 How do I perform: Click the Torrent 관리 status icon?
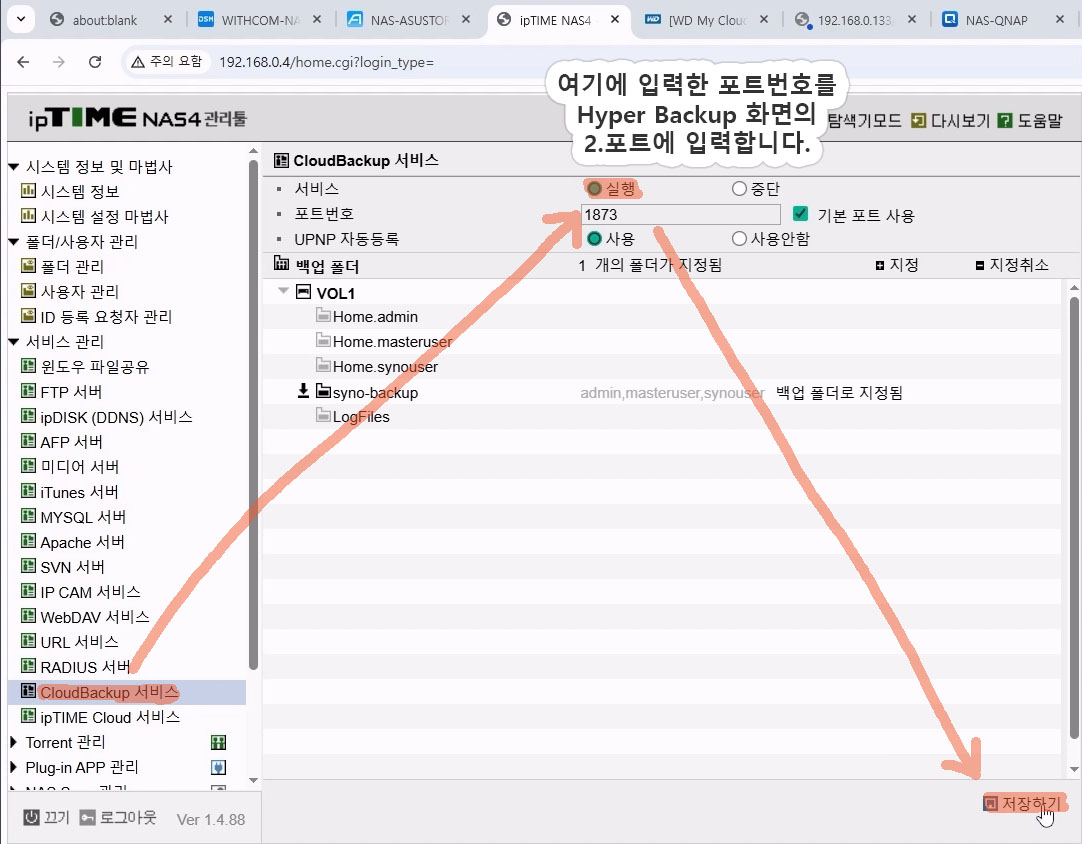[218, 743]
